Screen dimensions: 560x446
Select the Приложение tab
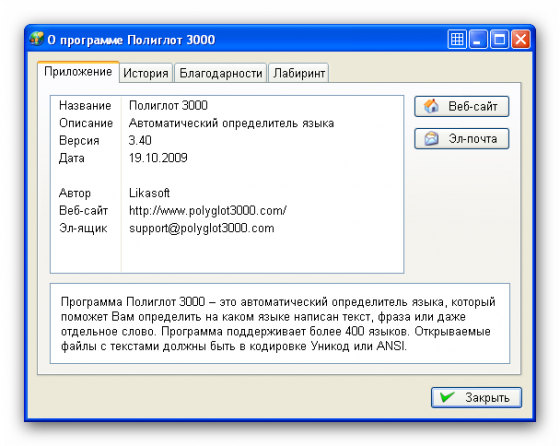pos(78,72)
